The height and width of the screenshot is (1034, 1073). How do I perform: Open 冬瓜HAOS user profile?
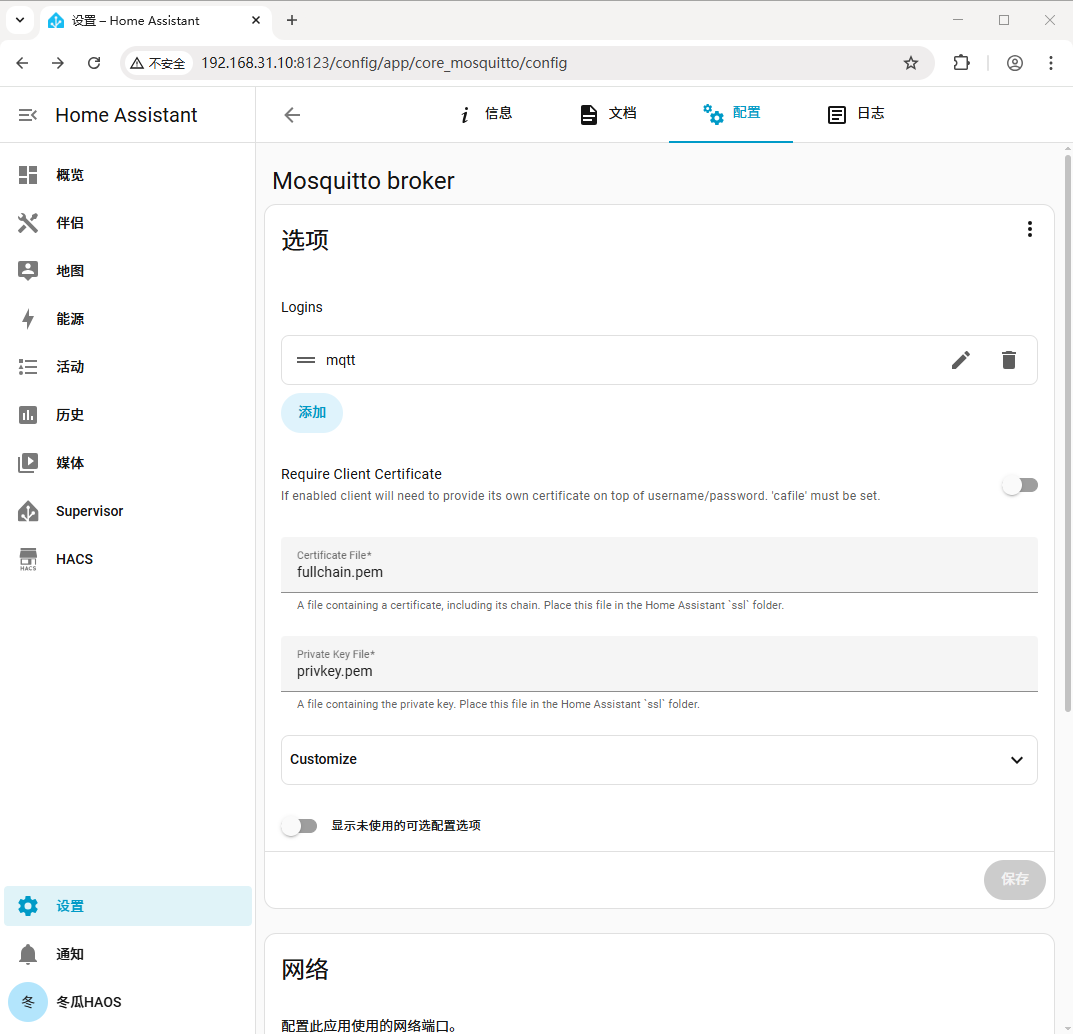[x=127, y=1002]
